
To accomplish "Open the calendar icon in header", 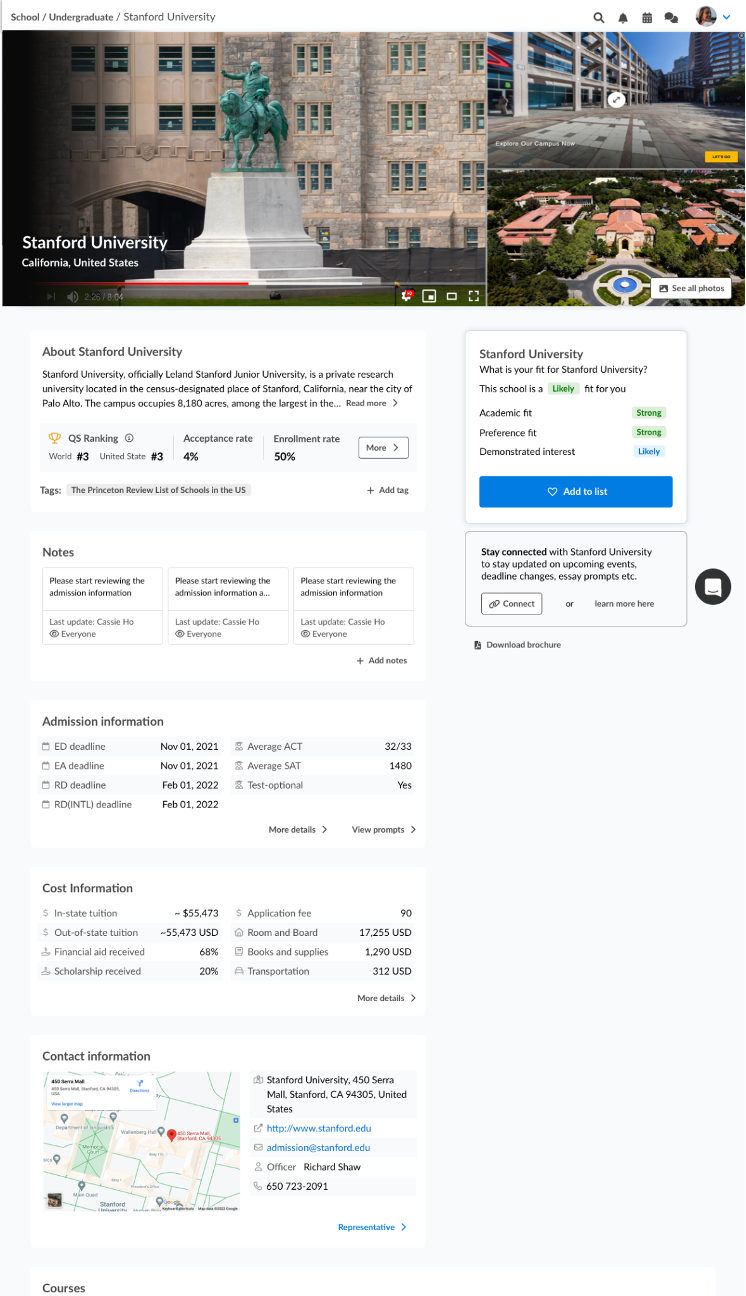I will pyautogui.click(x=647, y=17).
